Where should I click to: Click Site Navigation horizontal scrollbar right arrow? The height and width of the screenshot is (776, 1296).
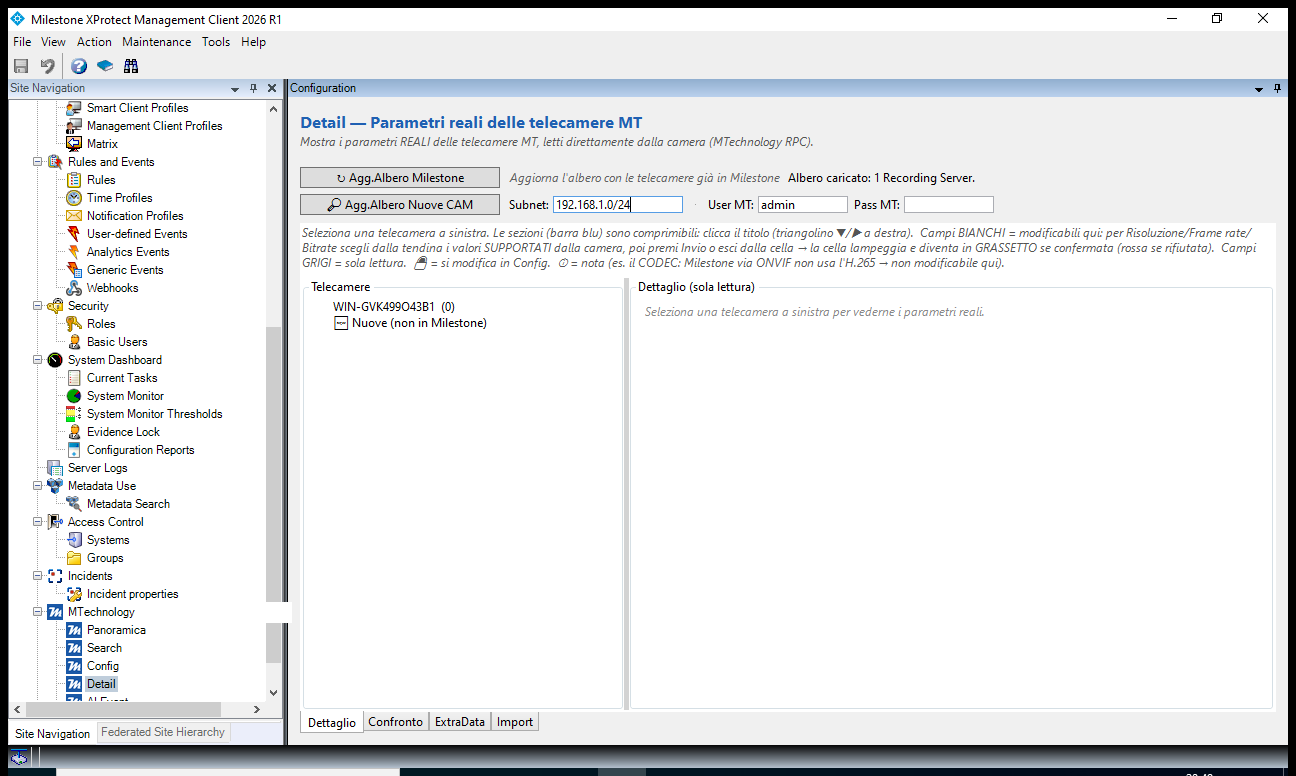coord(257,709)
